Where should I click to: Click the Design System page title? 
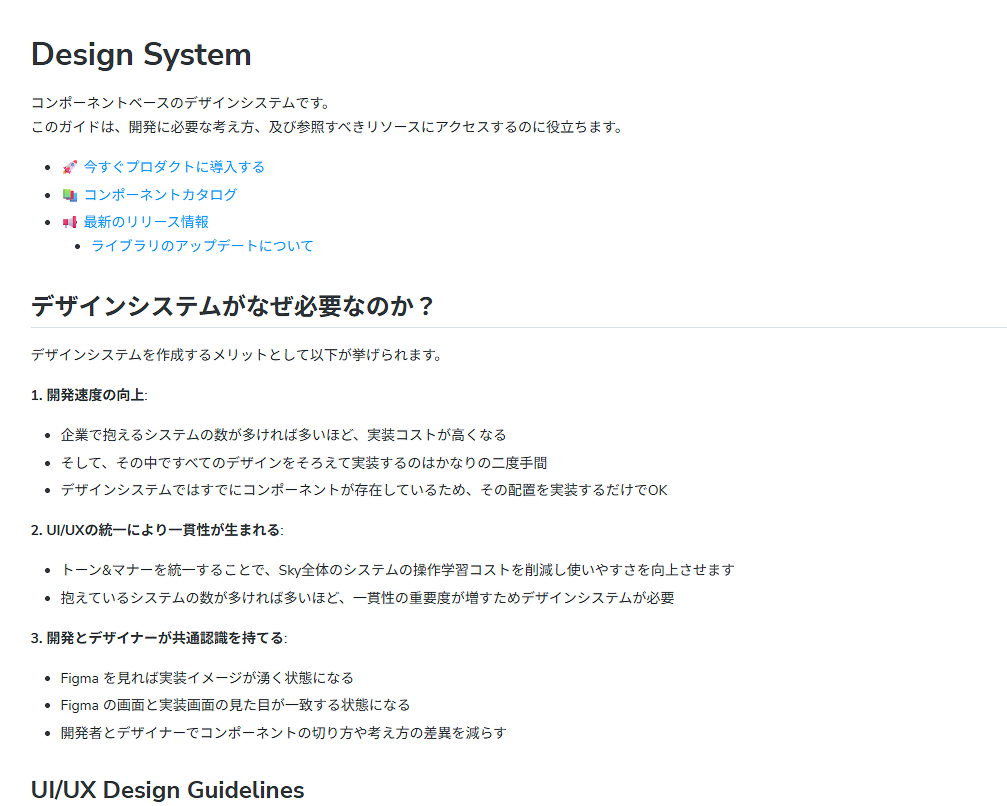click(x=141, y=55)
